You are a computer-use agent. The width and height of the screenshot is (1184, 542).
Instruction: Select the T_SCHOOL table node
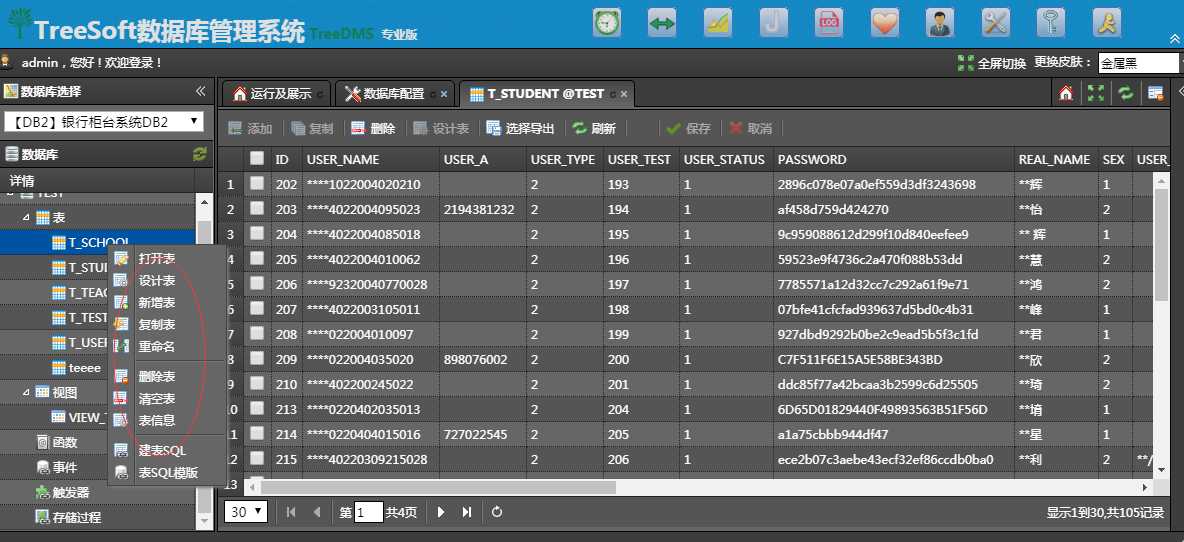(98, 242)
